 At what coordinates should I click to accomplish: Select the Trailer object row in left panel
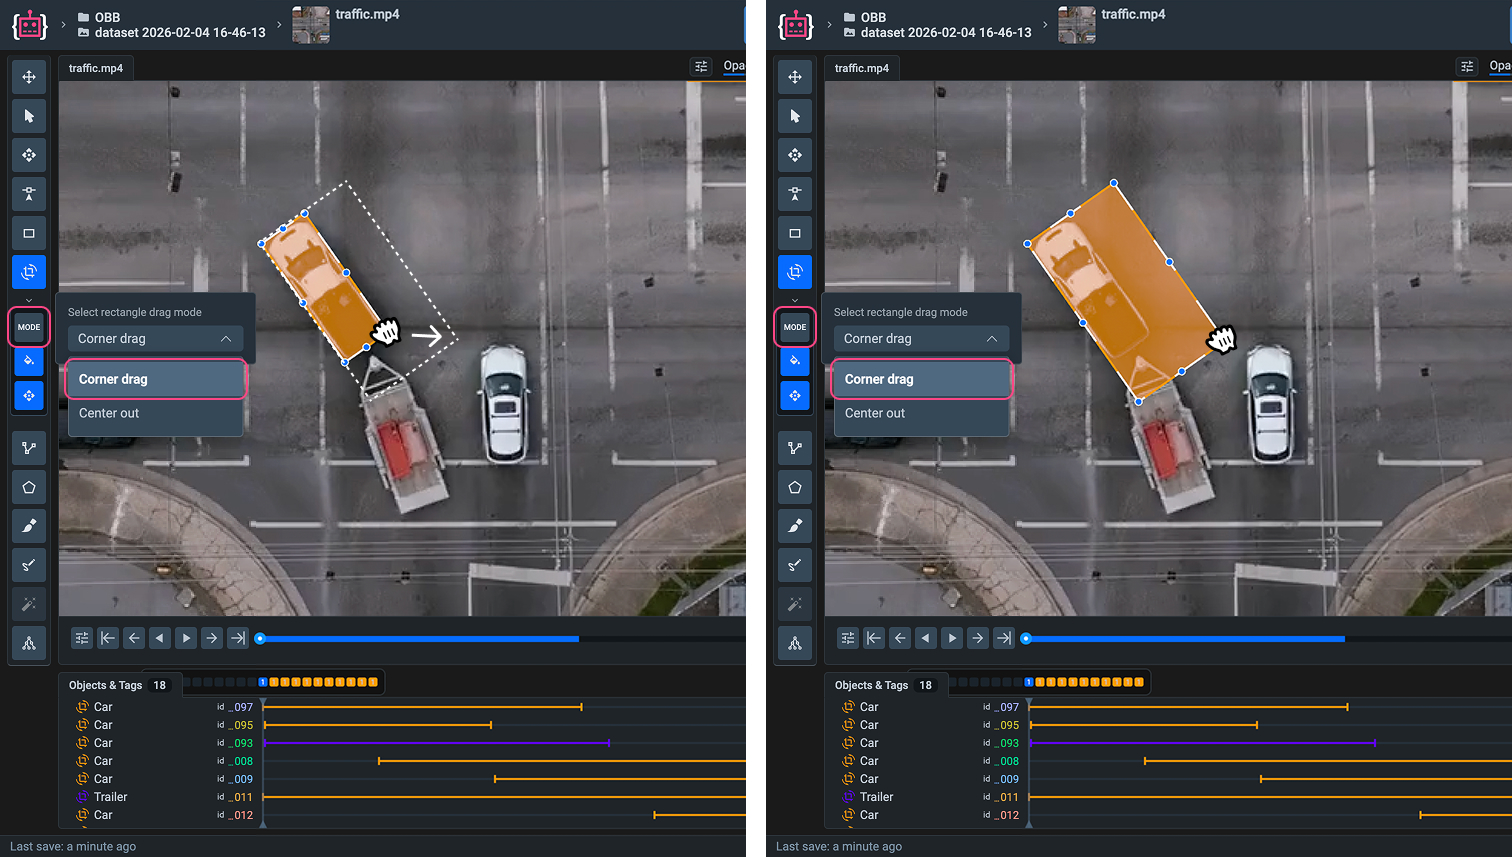coord(110,797)
